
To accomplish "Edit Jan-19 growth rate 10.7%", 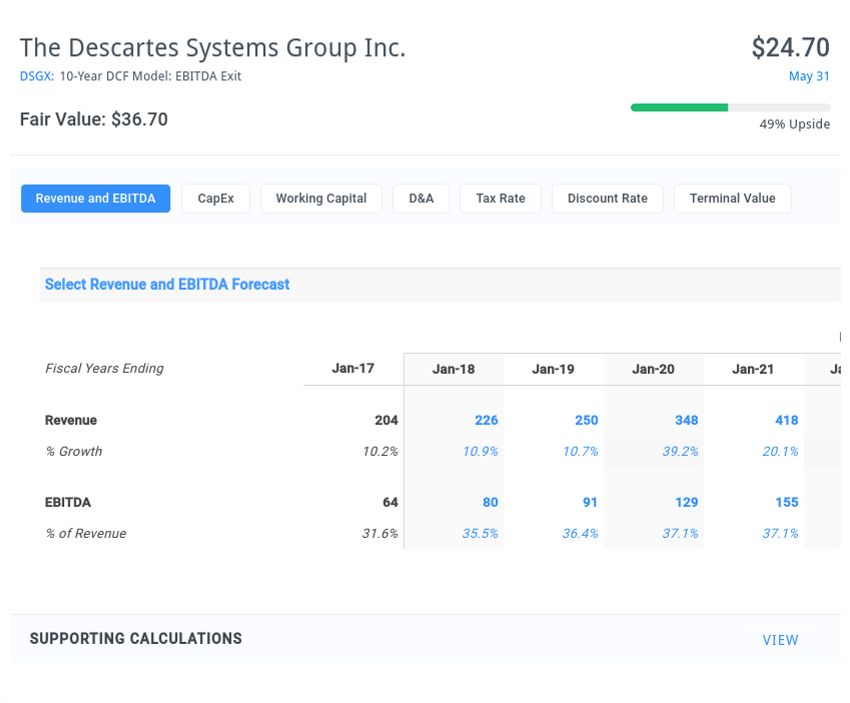I will 580,451.
